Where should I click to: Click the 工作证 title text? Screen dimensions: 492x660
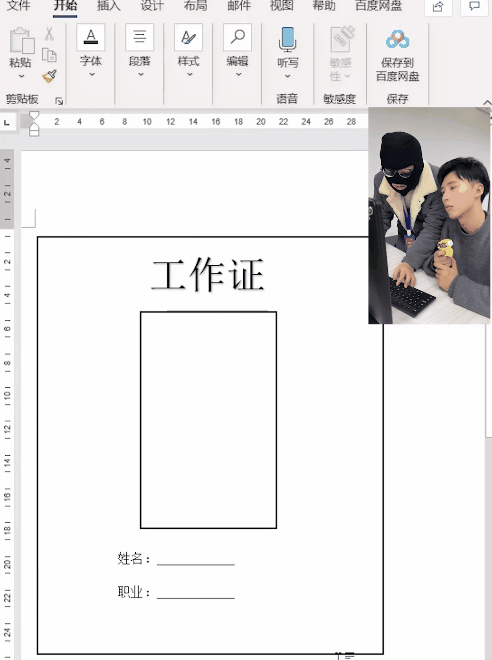tap(207, 275)
